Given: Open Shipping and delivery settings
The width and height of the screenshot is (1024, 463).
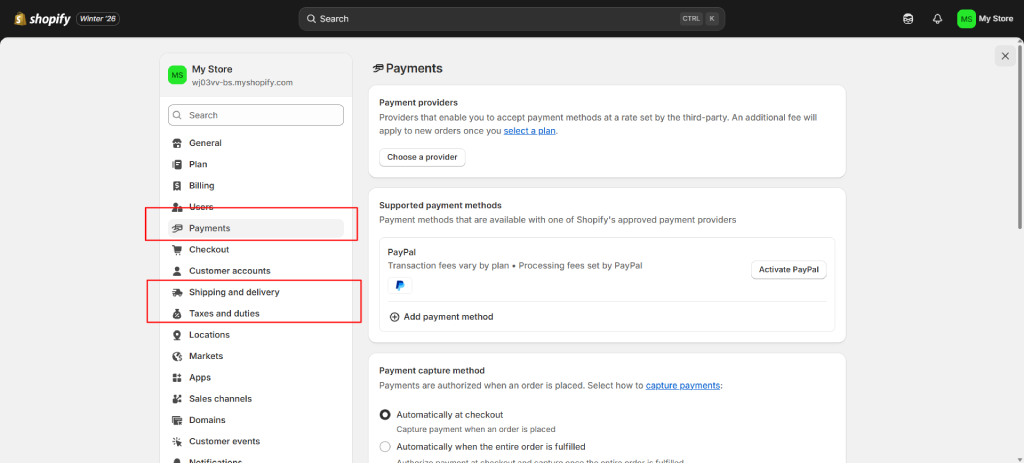Looking at the screenshot, I should pos(255,293).
